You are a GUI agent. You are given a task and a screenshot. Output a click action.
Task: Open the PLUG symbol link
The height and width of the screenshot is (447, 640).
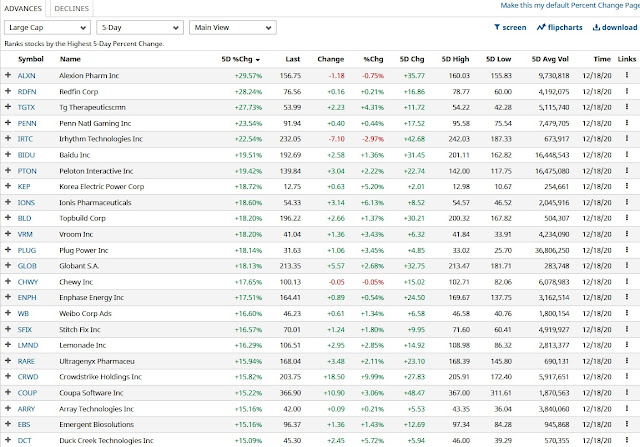(x=27, y=250)
